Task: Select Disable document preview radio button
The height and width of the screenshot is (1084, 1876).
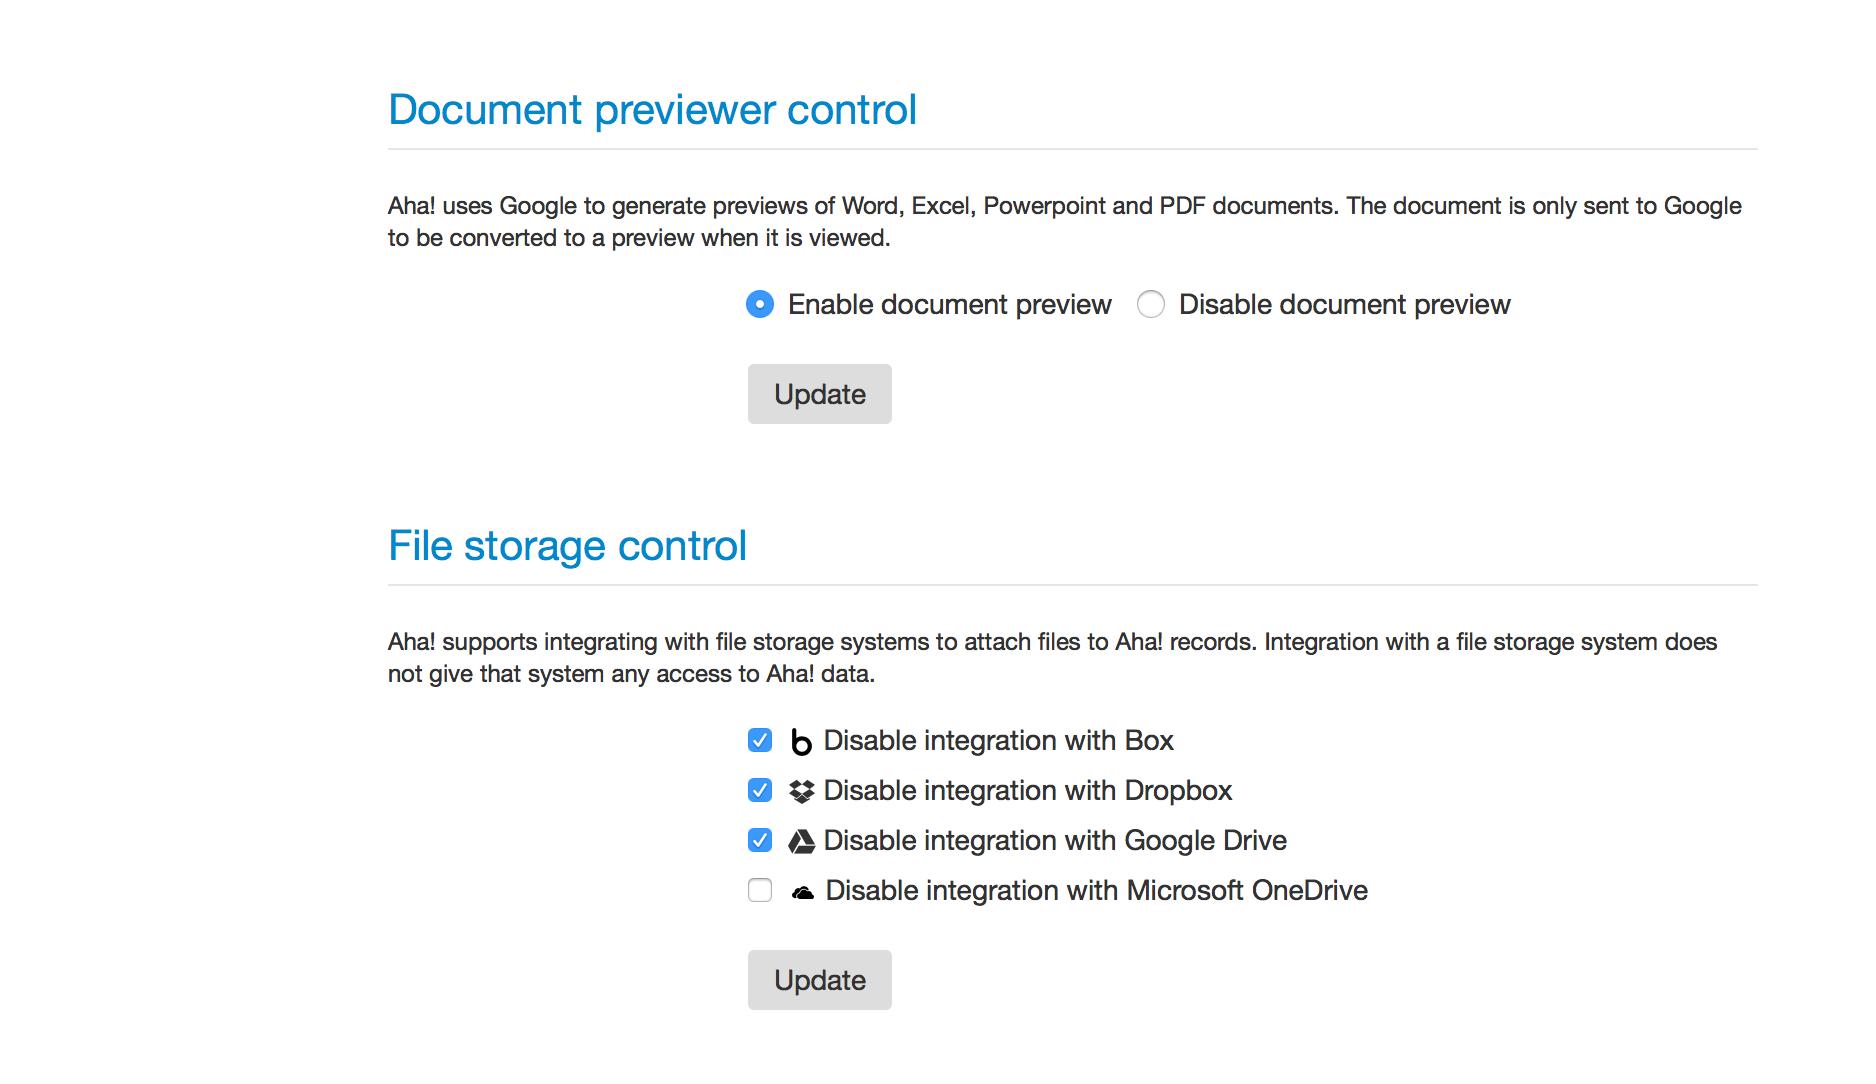Action: 1151,304
